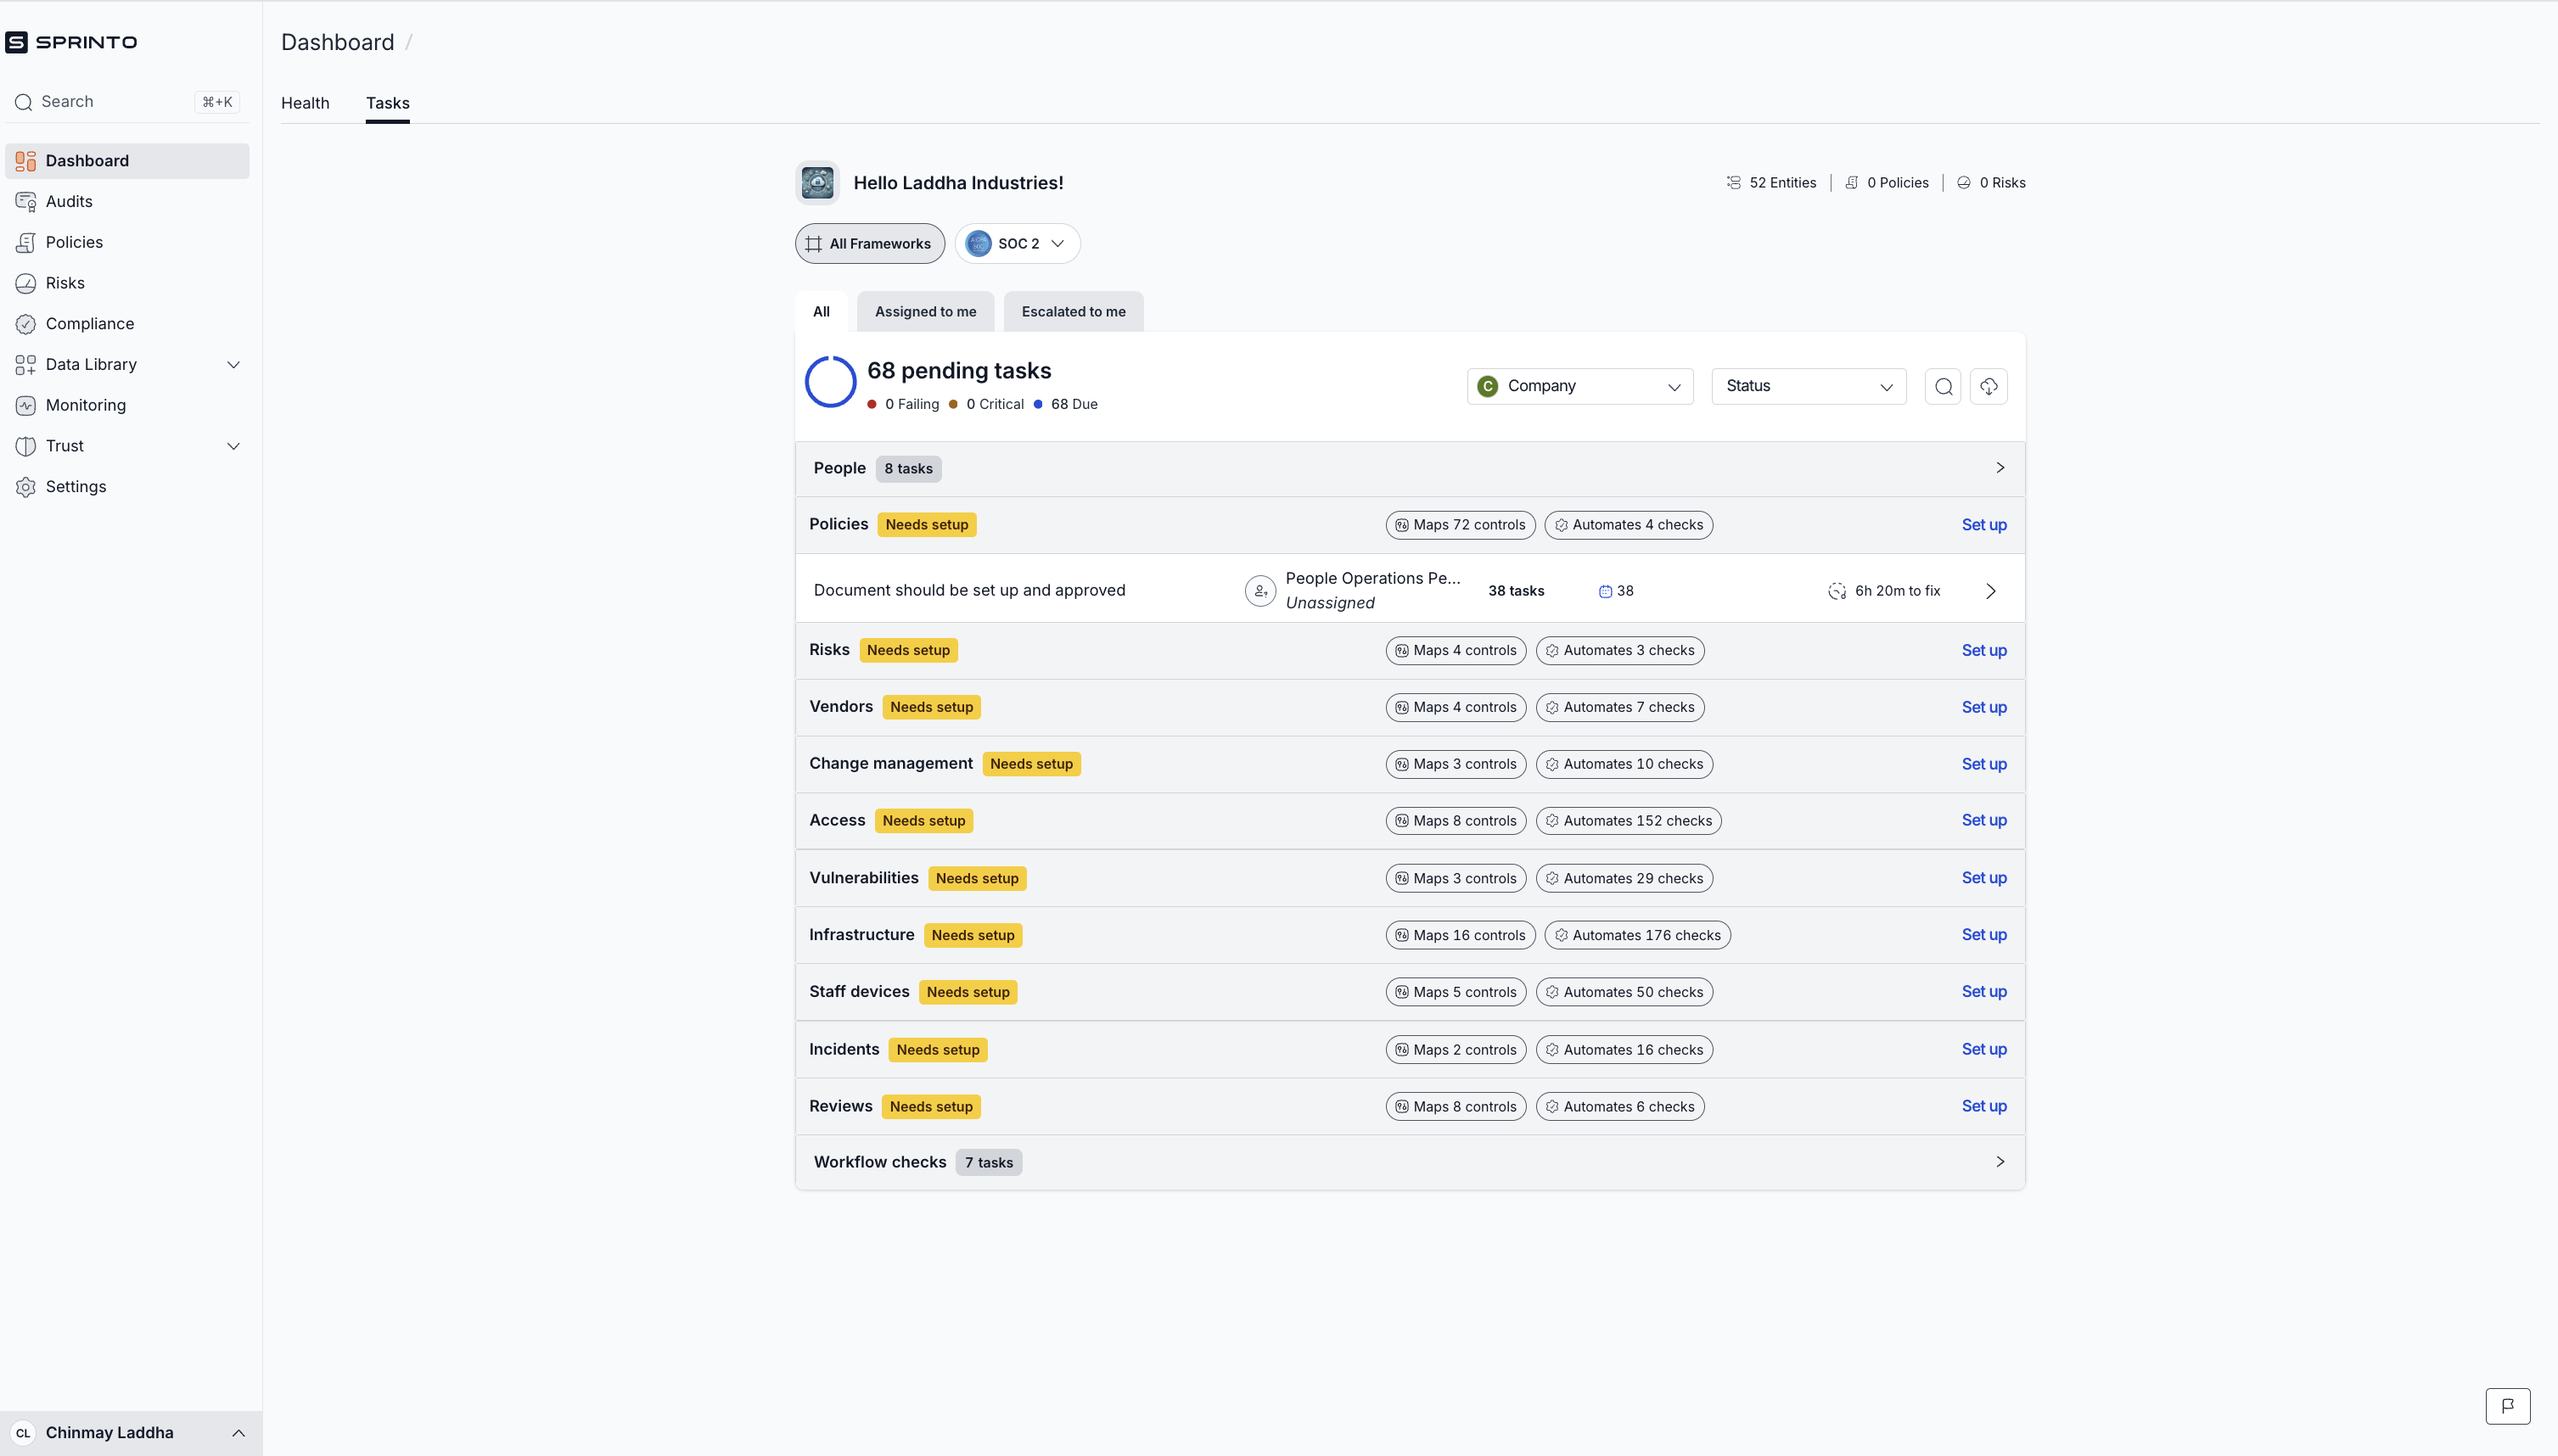Switch to the Health tab
Viewport: 2558px width, 1456px height.
pyautogui.click(x=305, y=103)
